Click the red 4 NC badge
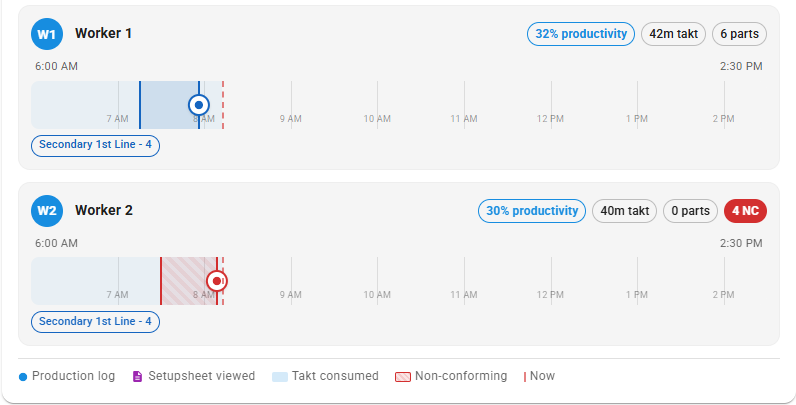The width and height of the screenshot is (796, 405). [745, 211]
